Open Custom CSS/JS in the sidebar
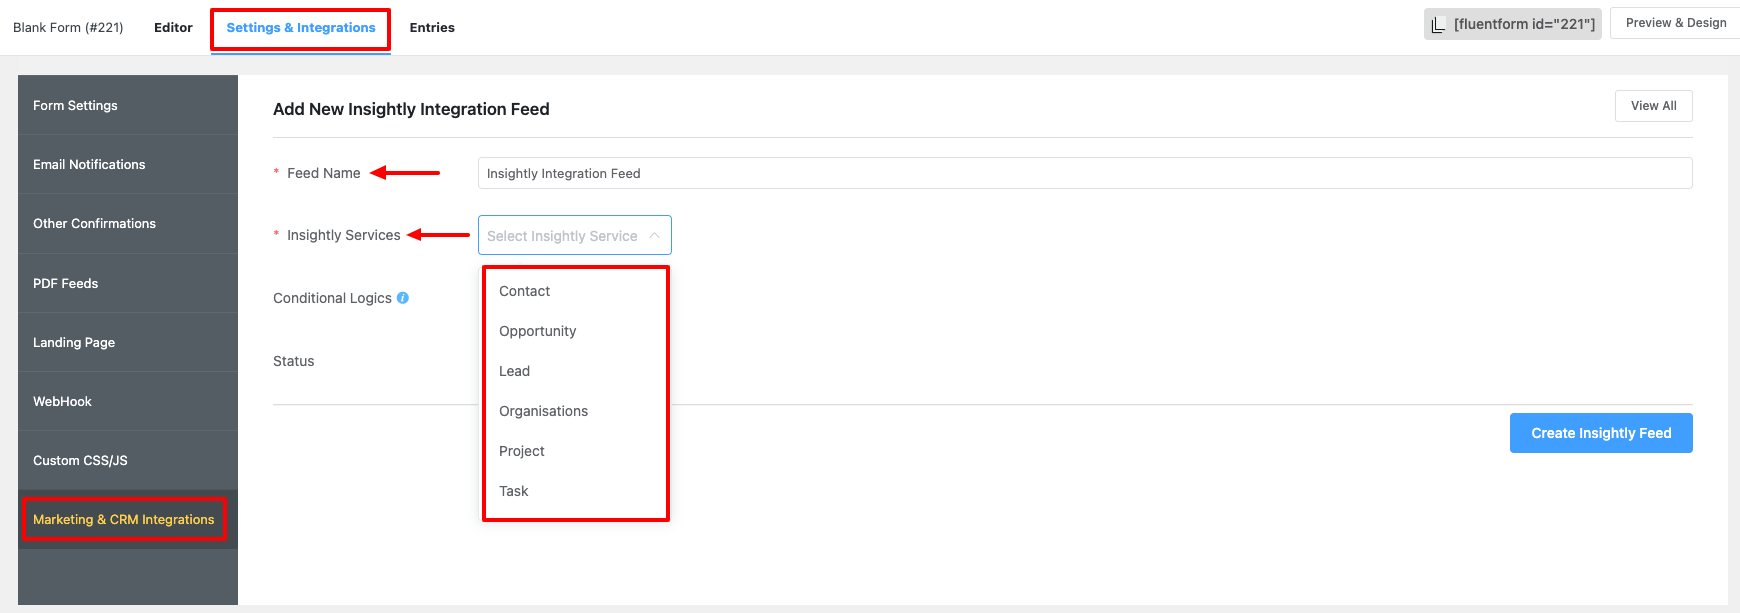The width and height of the screenshot is (1740, 613). click(x=128, y=460)
